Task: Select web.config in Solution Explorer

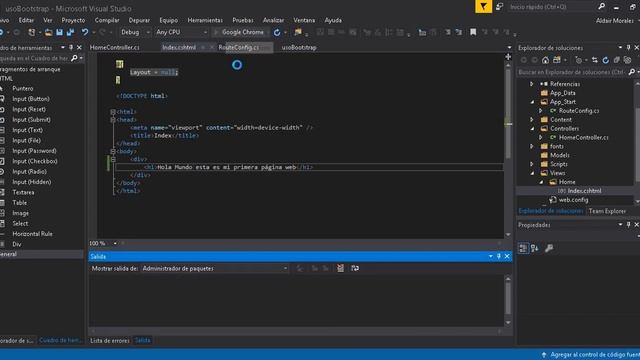Action: click(573, 200)
